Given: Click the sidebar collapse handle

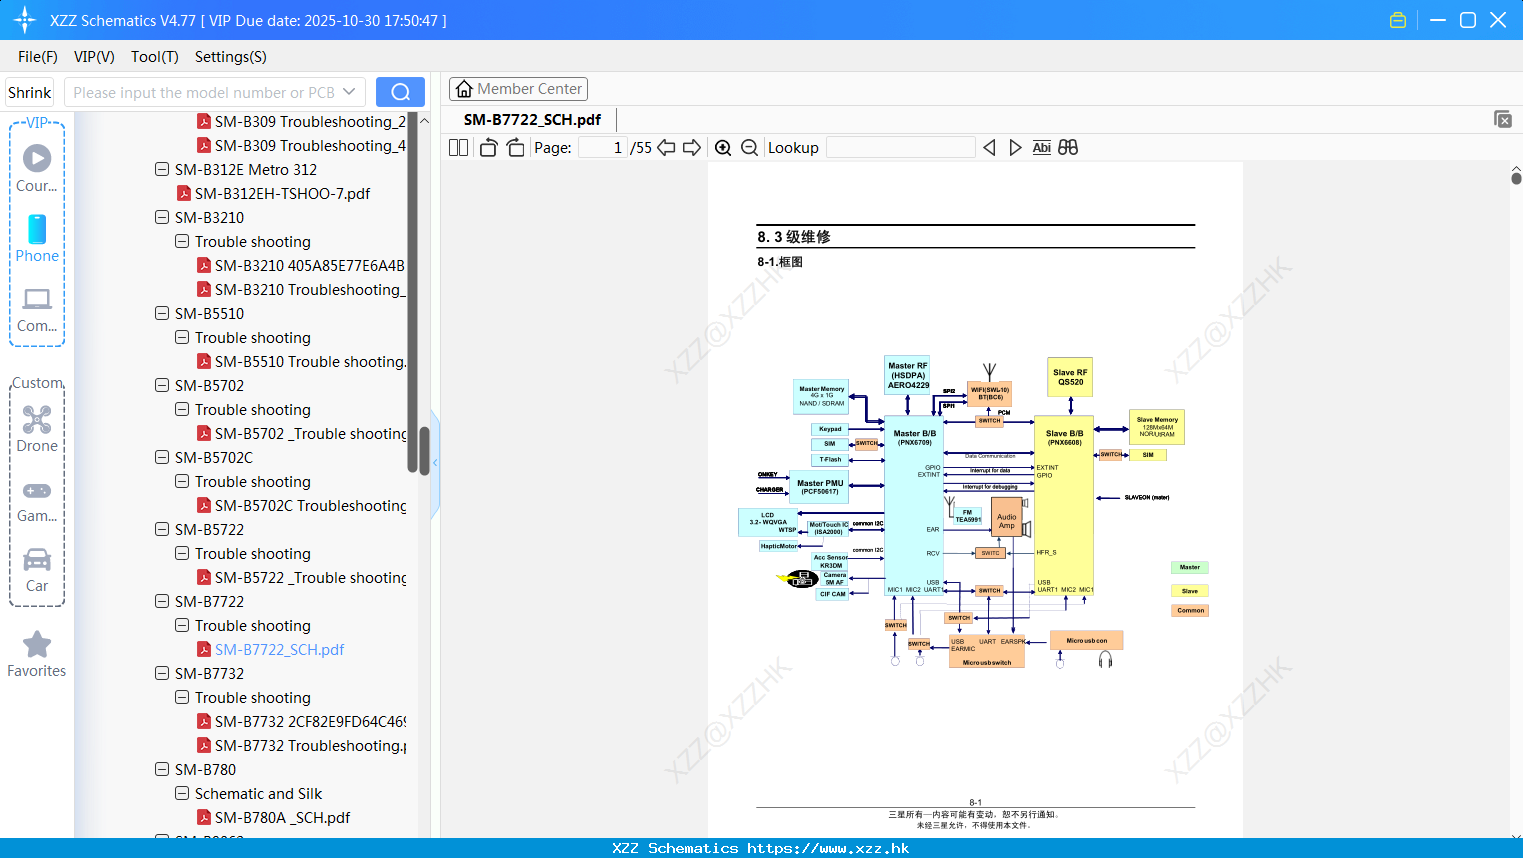Looking at the screenshot, I should 435,463.
